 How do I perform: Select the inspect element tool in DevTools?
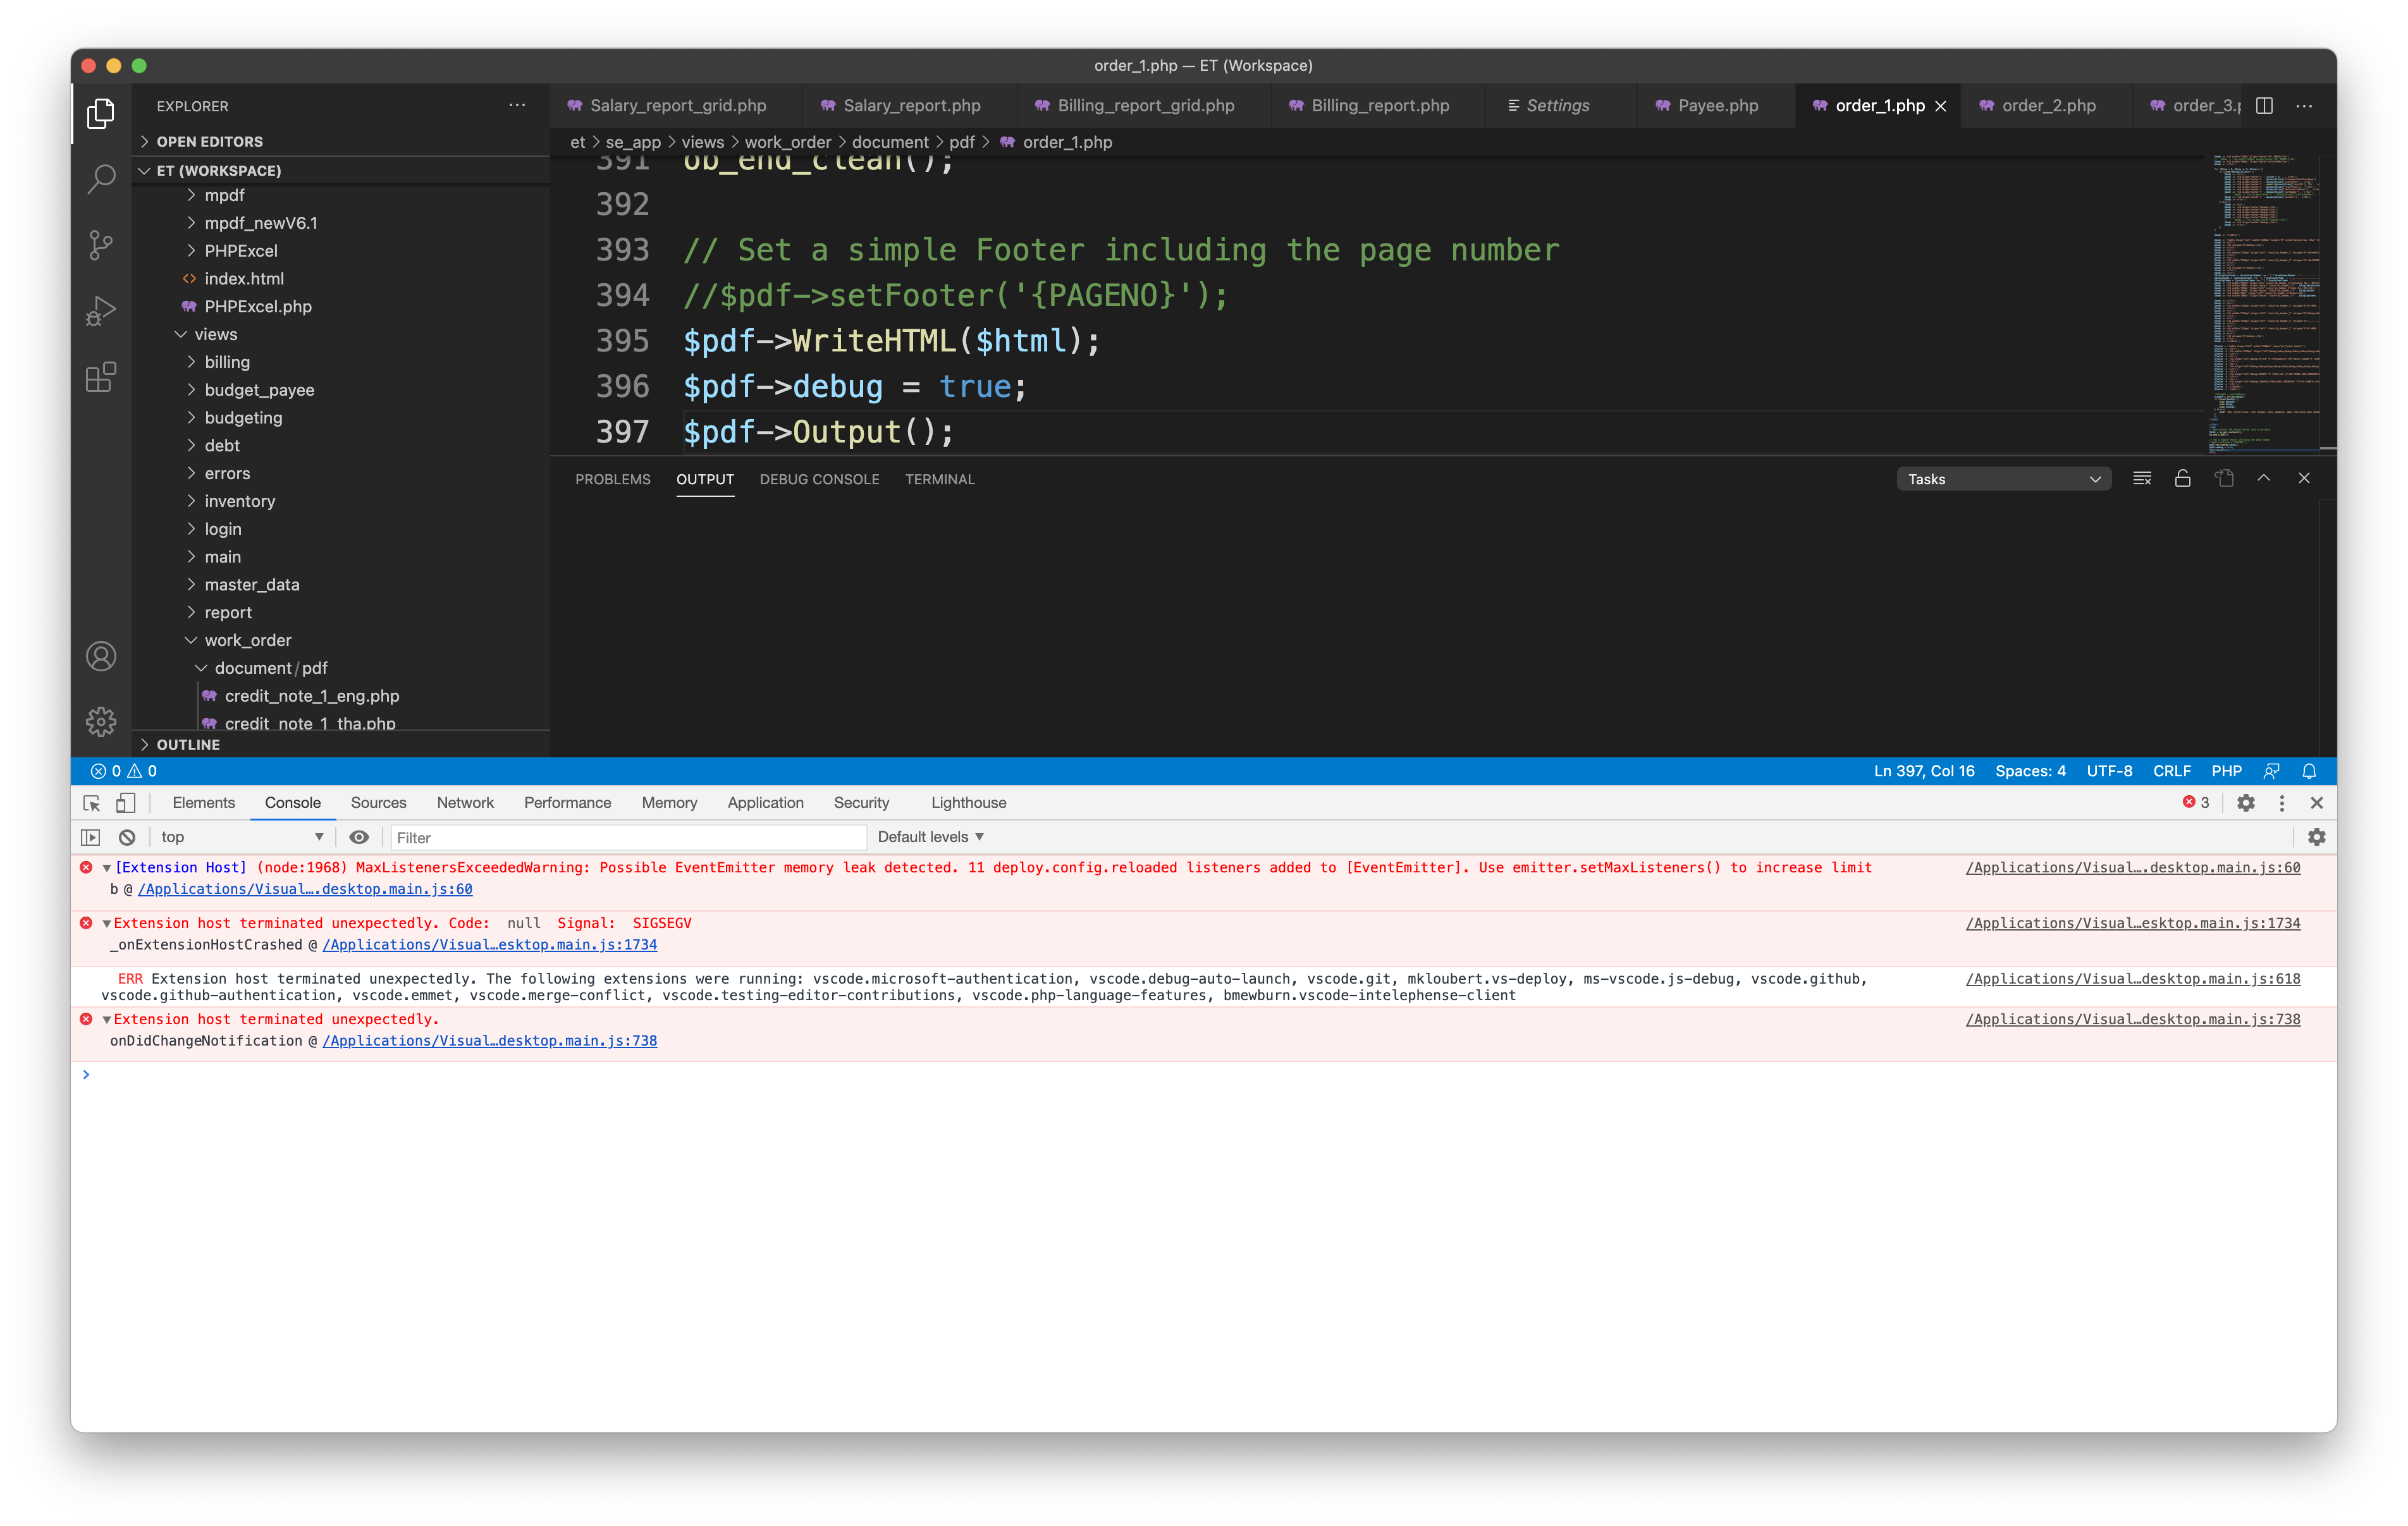coord(91,803)
